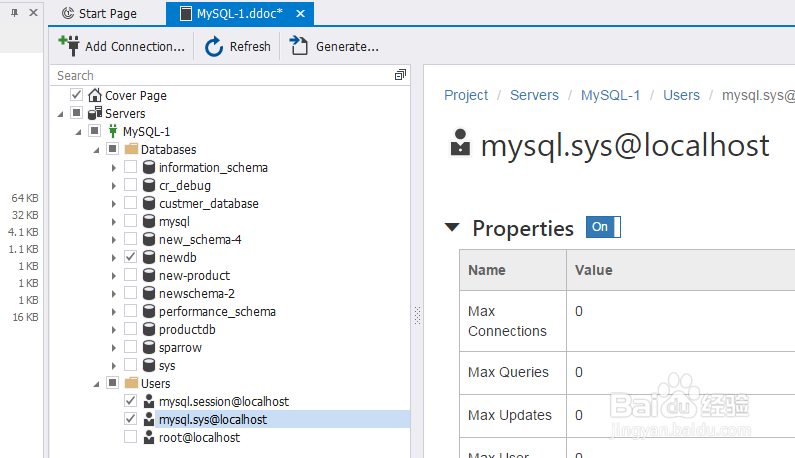This screenshot has height=458, width=795.
Task: Toggle the Databases folder checkbox
Action: 113,149
